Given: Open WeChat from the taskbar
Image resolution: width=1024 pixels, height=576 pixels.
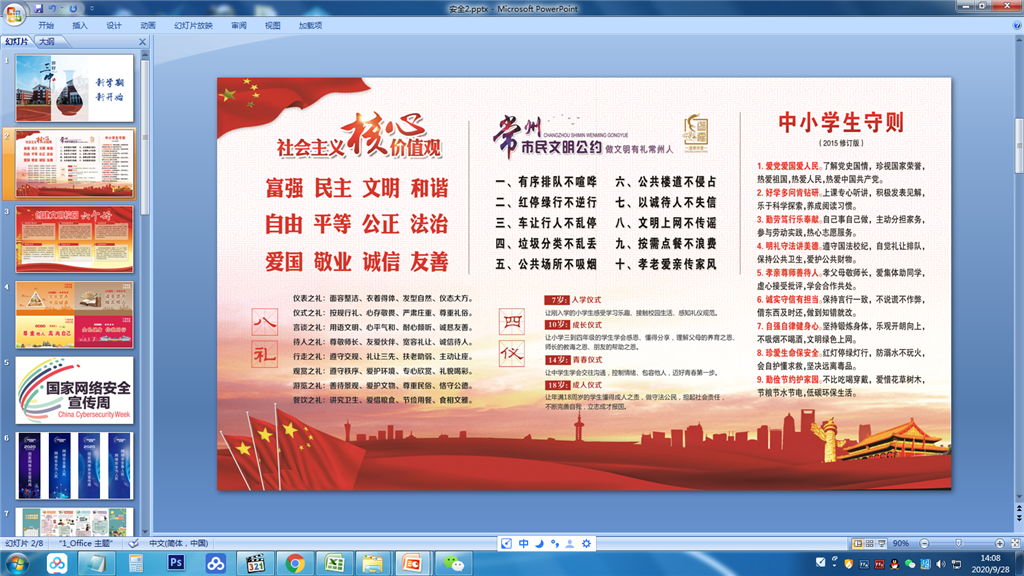Looking at the screenshot, I should pos(453,564).
